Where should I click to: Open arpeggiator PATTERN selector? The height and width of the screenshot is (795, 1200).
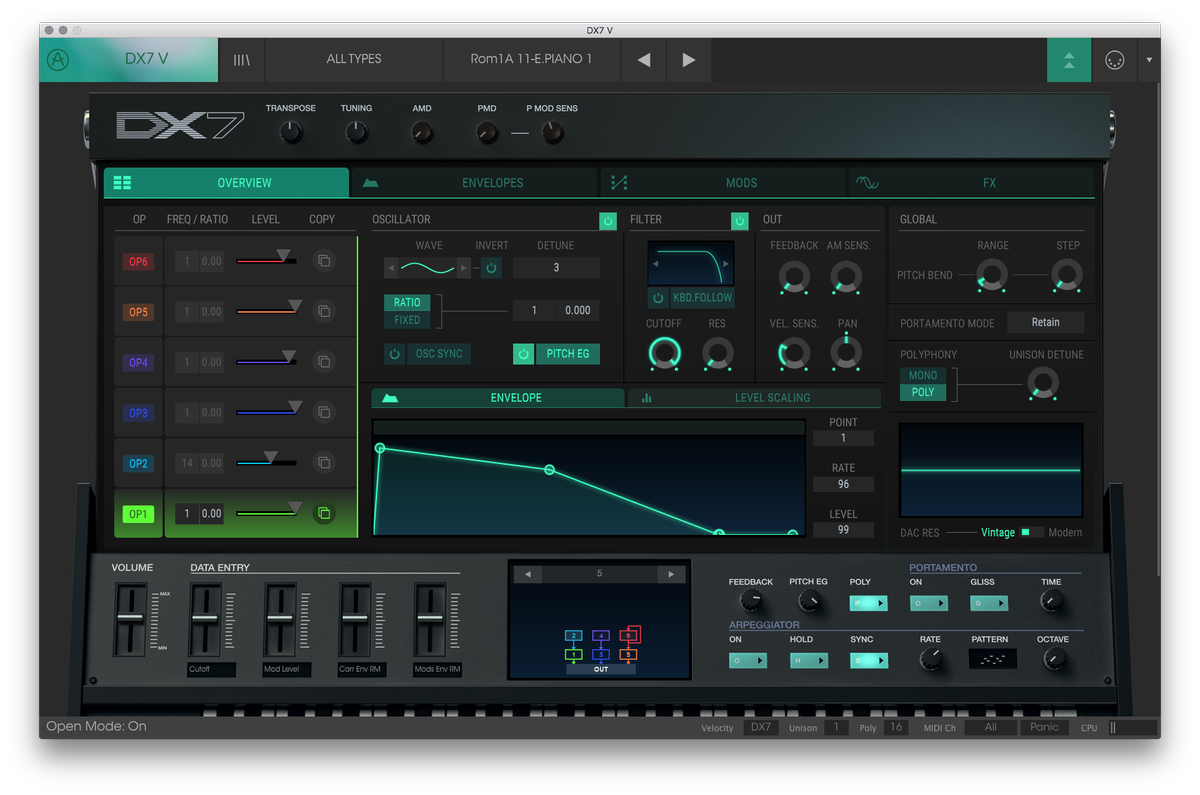tap(992, 659)
